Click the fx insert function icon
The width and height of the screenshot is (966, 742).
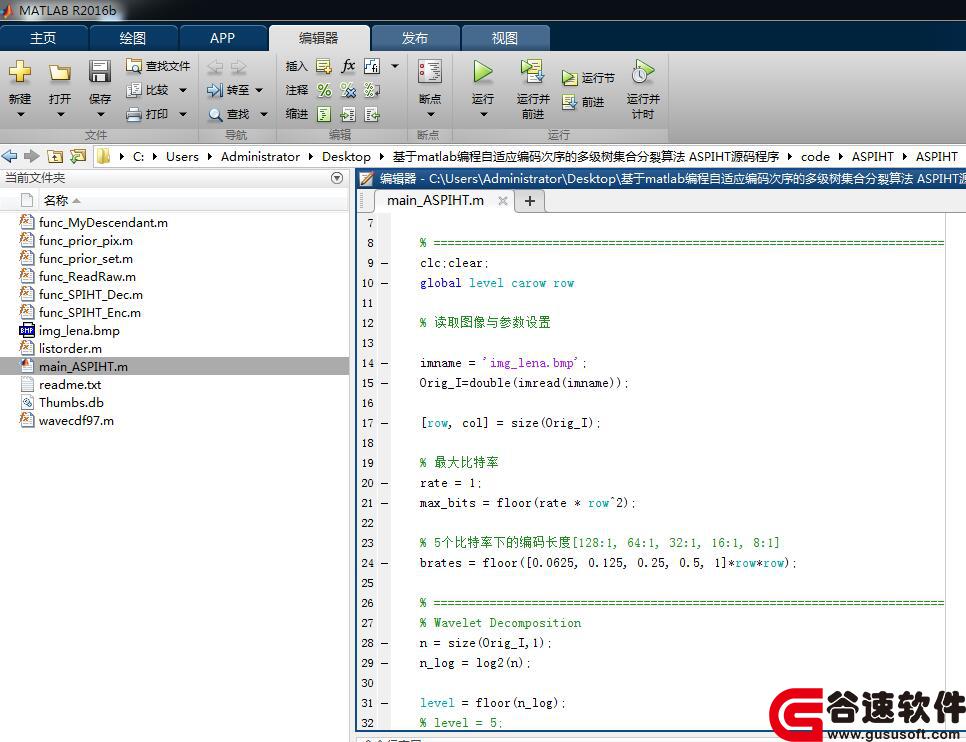coord(348,65)
